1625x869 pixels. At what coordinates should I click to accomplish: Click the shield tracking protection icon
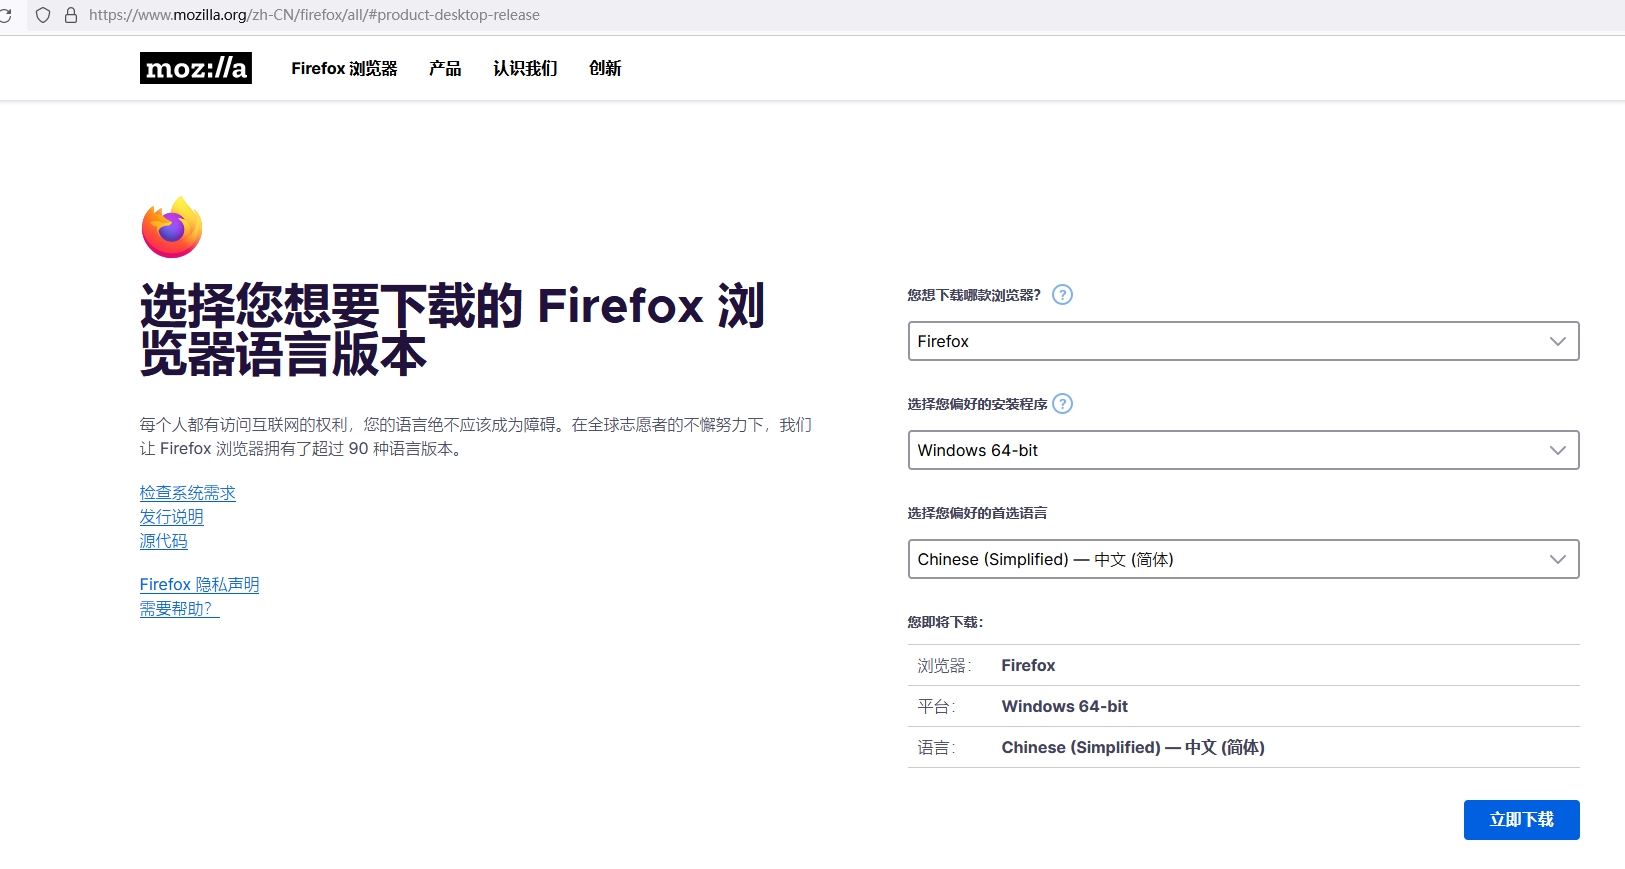pyautogui.click(x=43, y=15)
